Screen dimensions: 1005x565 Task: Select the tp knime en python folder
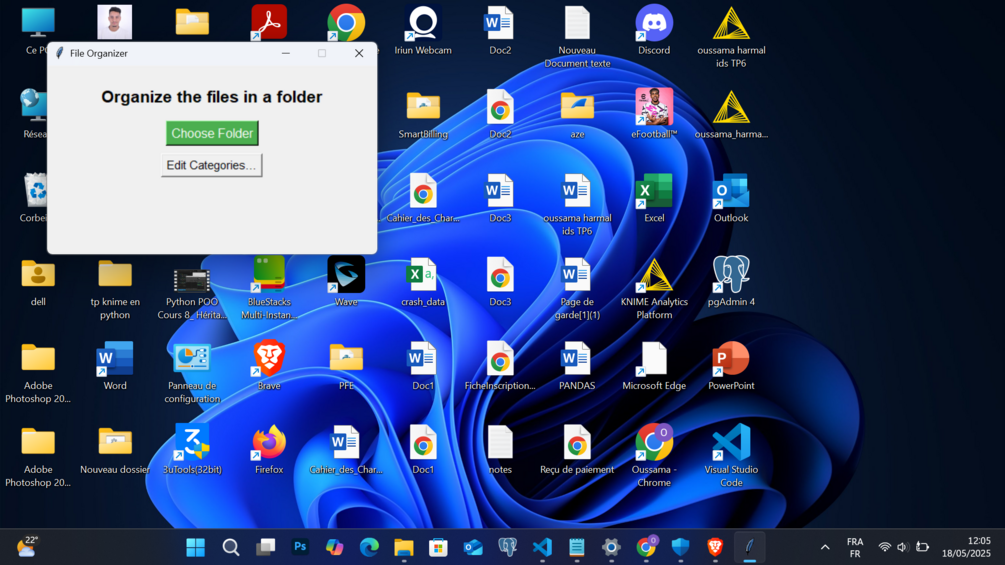[115, 289]
